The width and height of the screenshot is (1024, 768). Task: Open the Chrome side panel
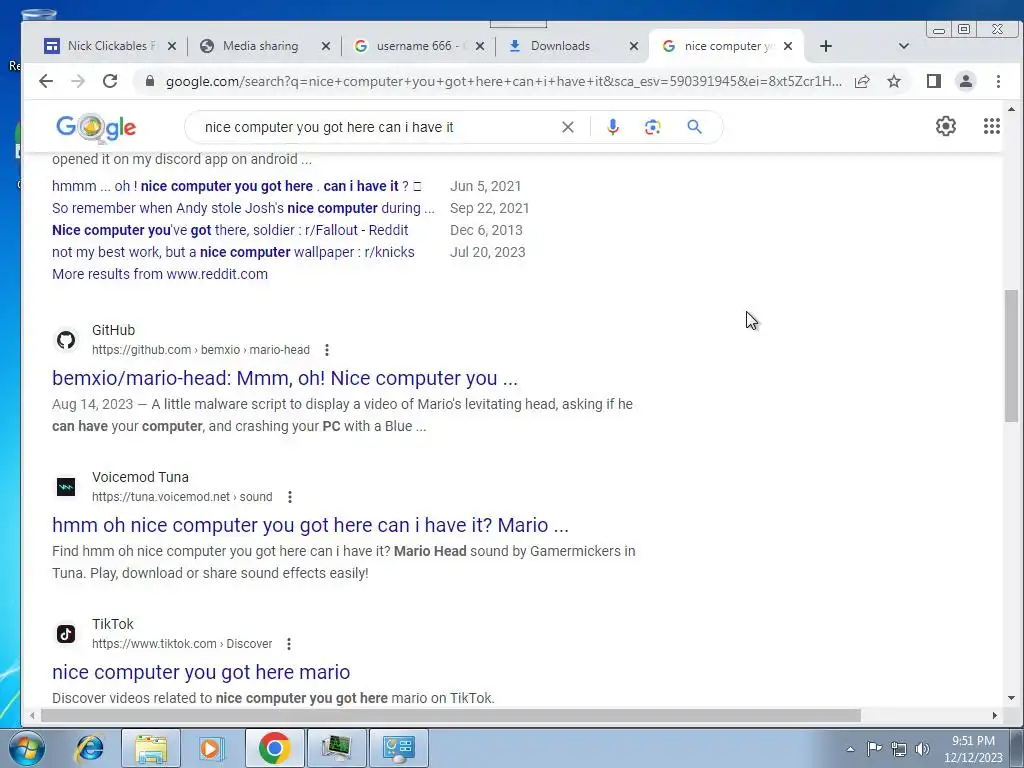click(933, 81)
